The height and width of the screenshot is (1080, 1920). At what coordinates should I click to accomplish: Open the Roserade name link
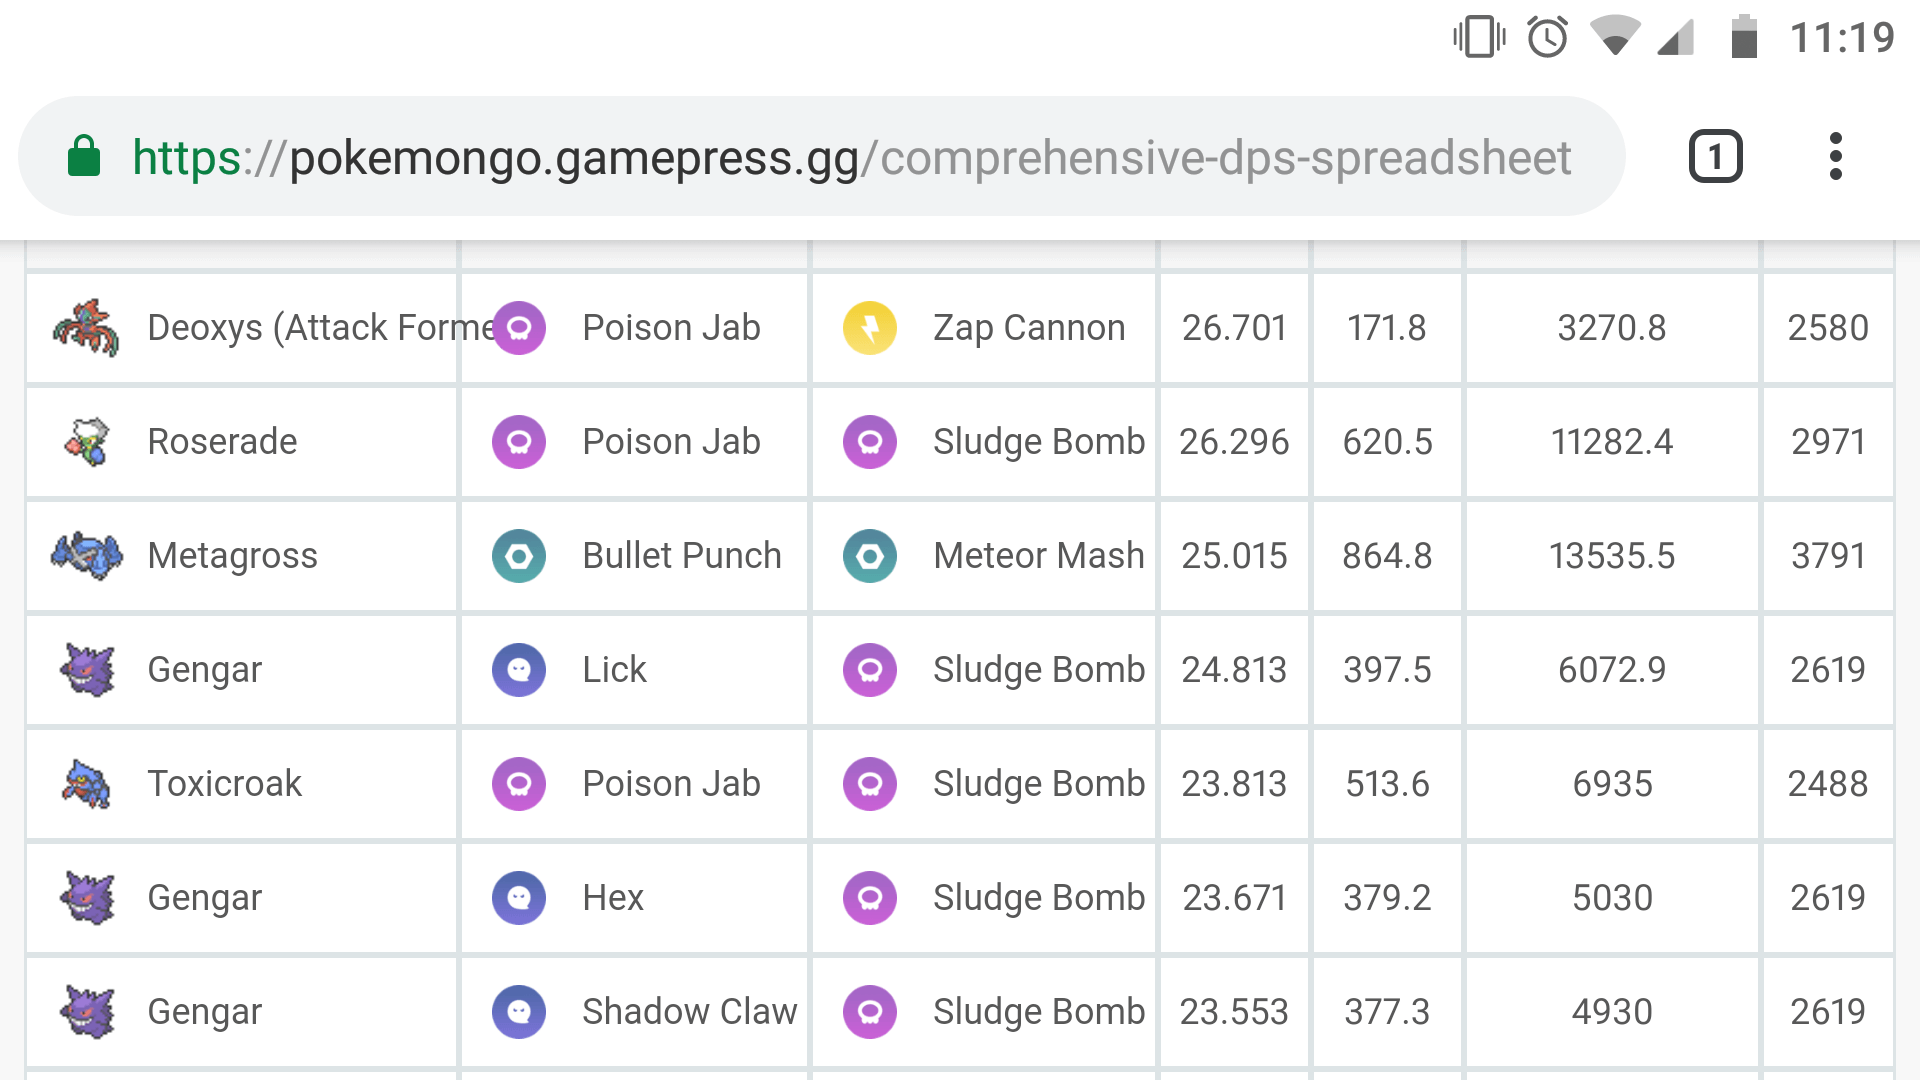[x=222, y=442]
